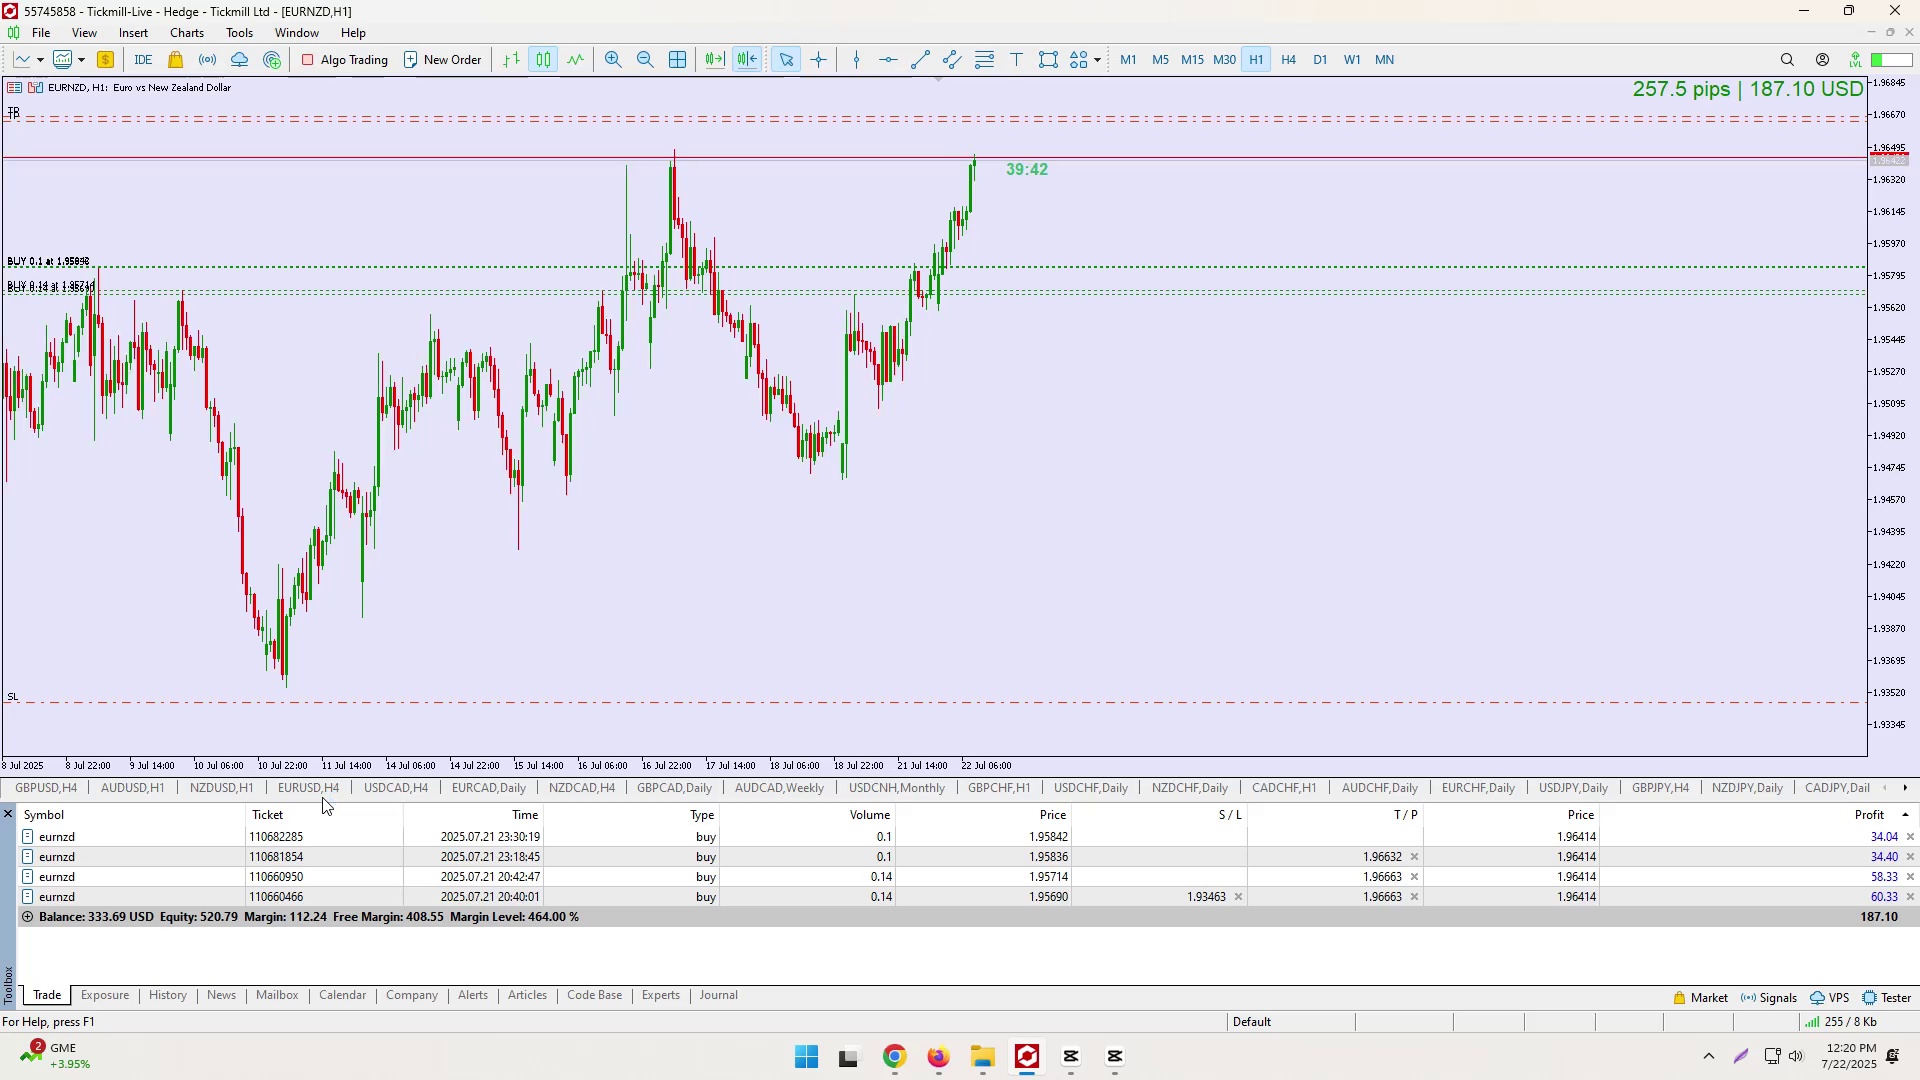Open the MQL IDE editor

[x=143, y=60]
